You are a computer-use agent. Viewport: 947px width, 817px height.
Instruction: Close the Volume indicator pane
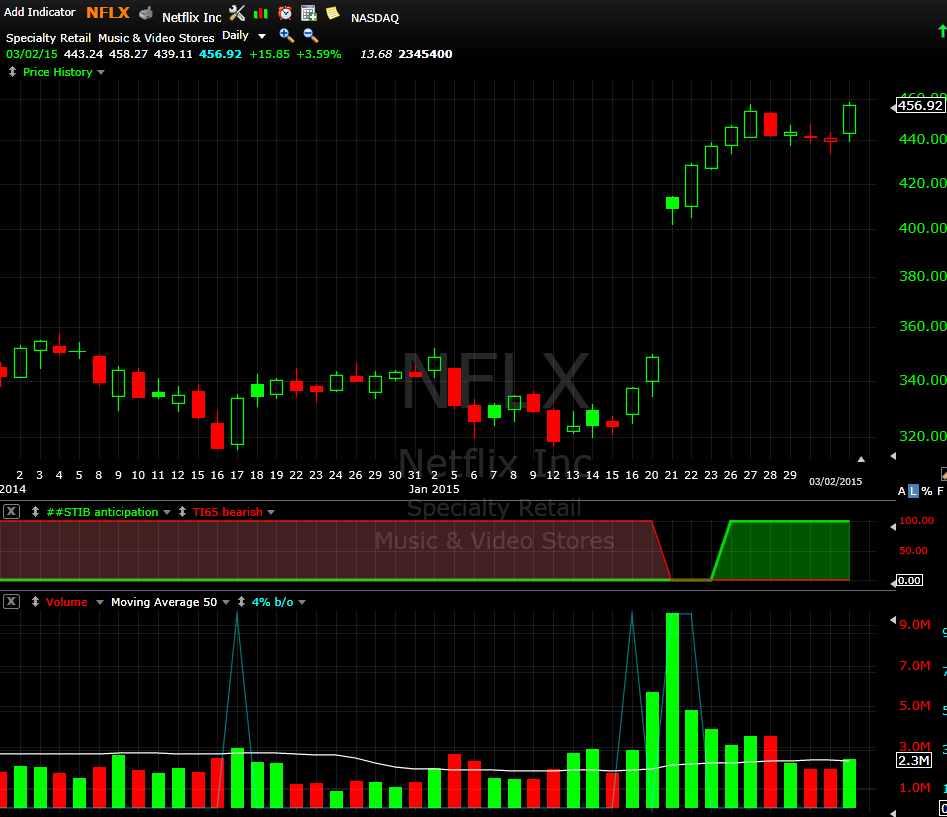click(11, 601)
